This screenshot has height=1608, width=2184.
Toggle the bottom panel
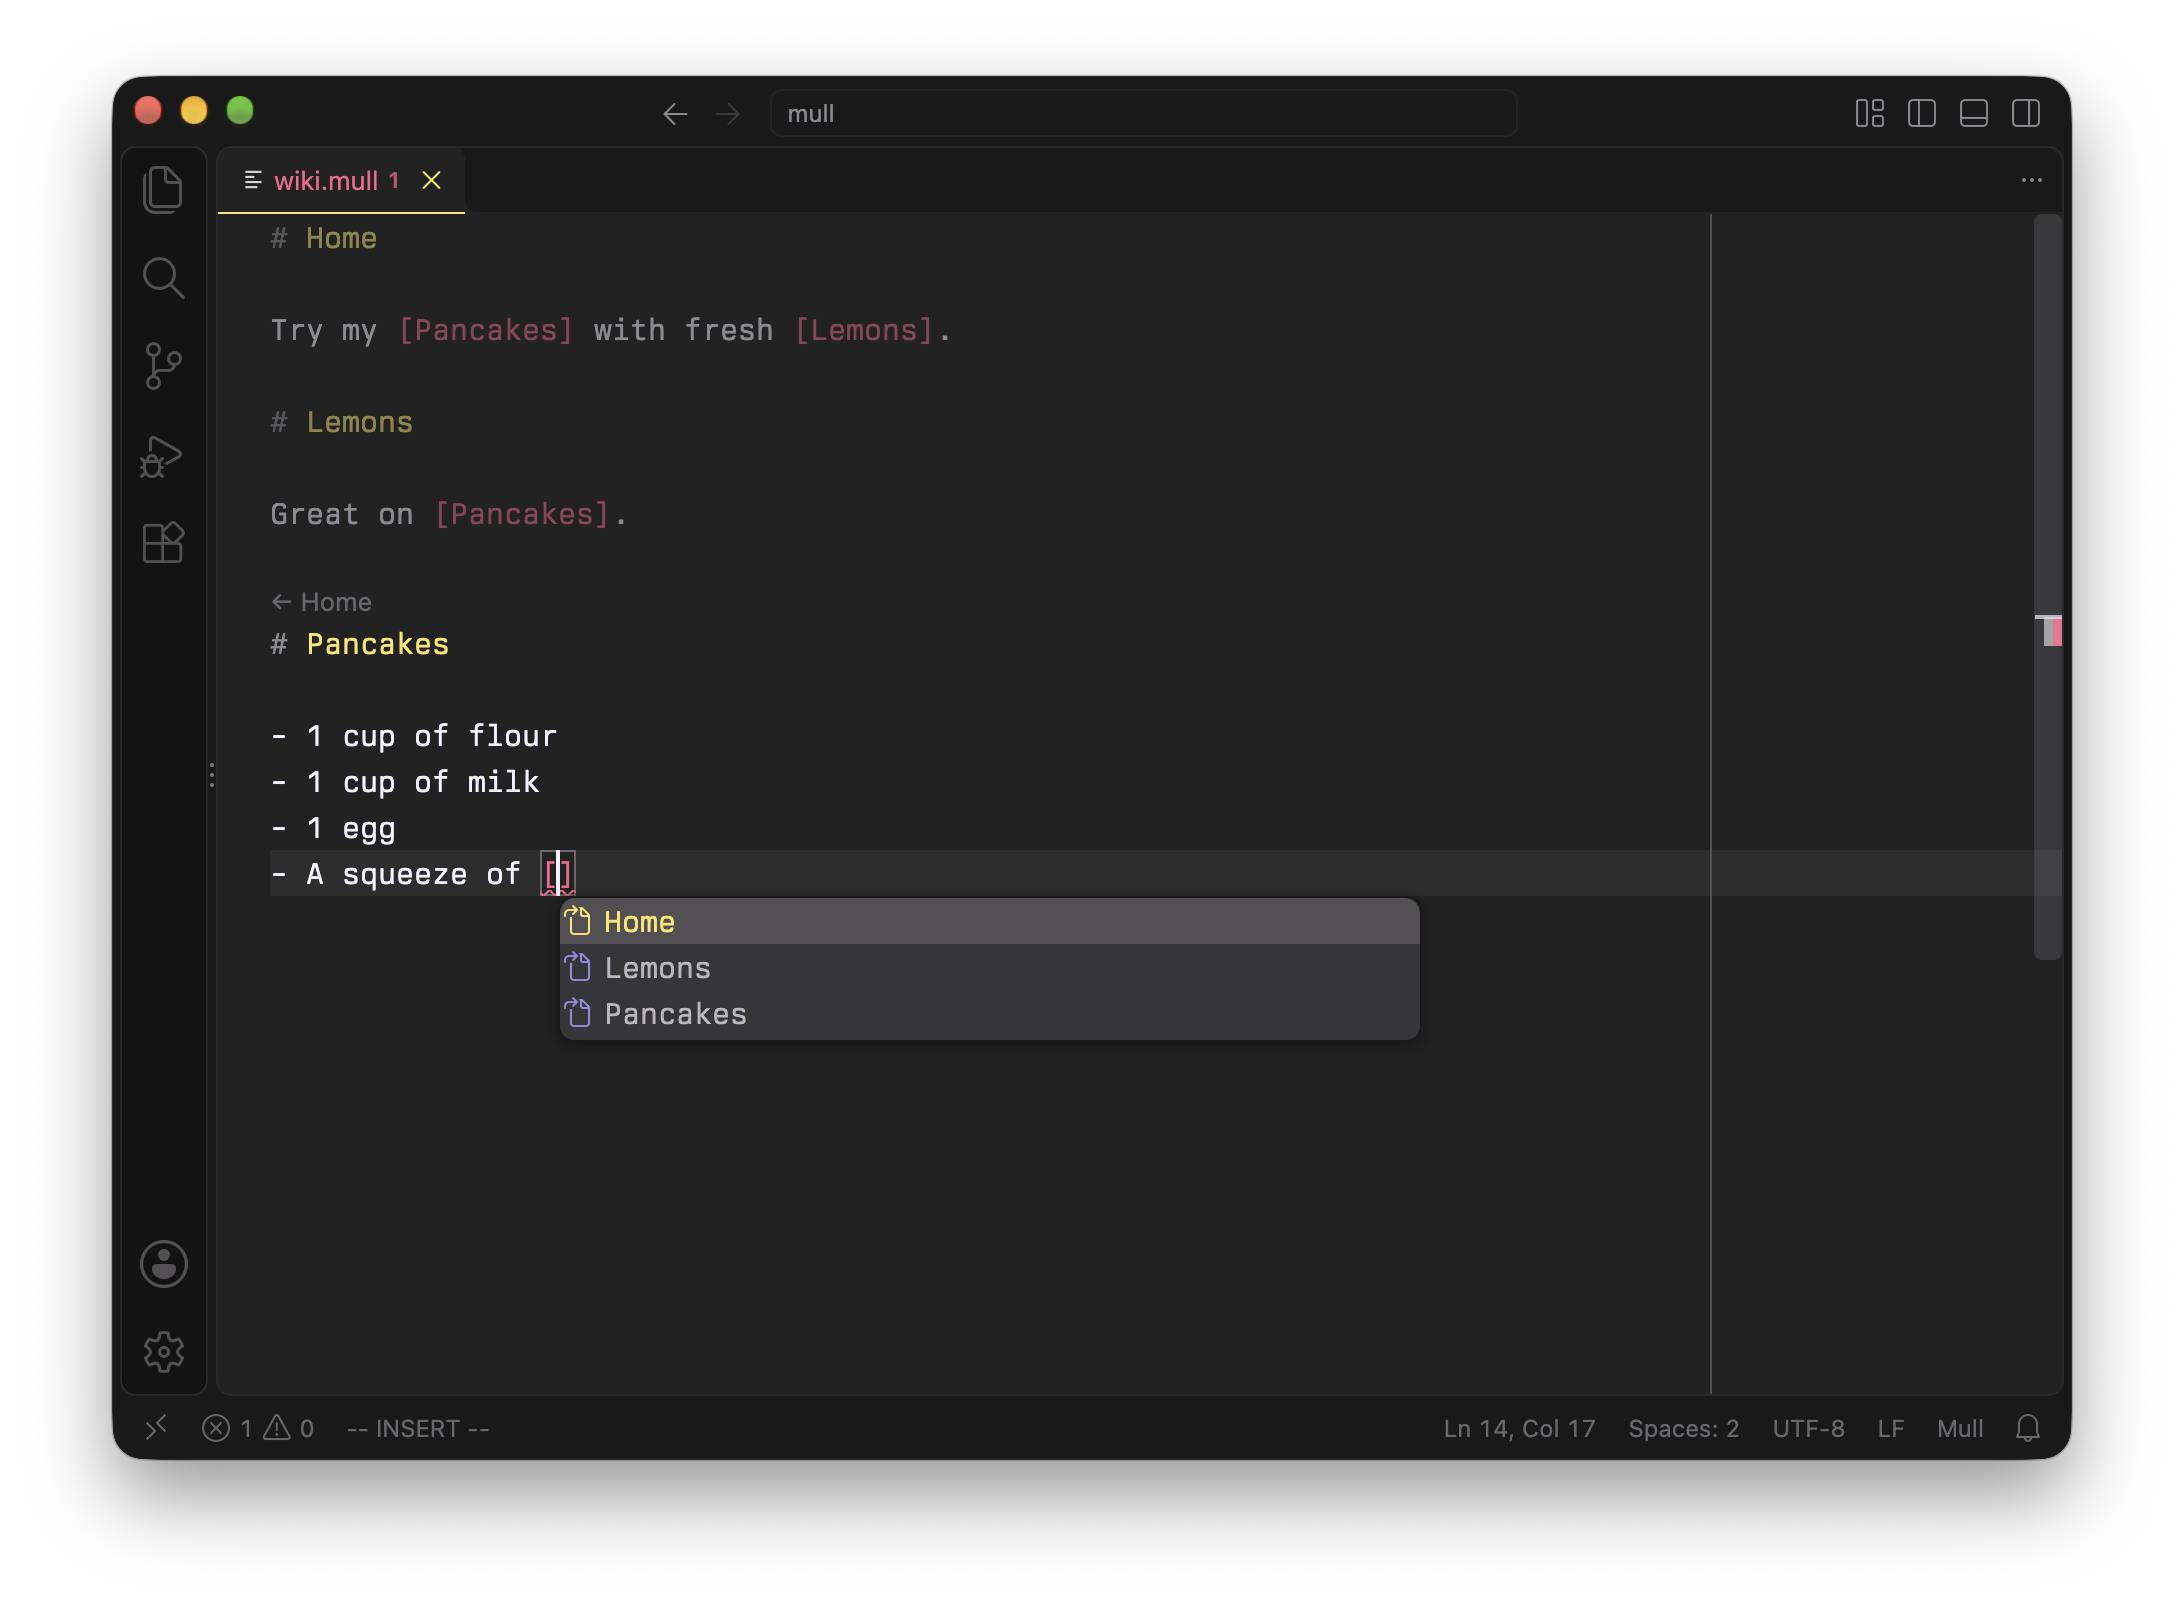1973,114
